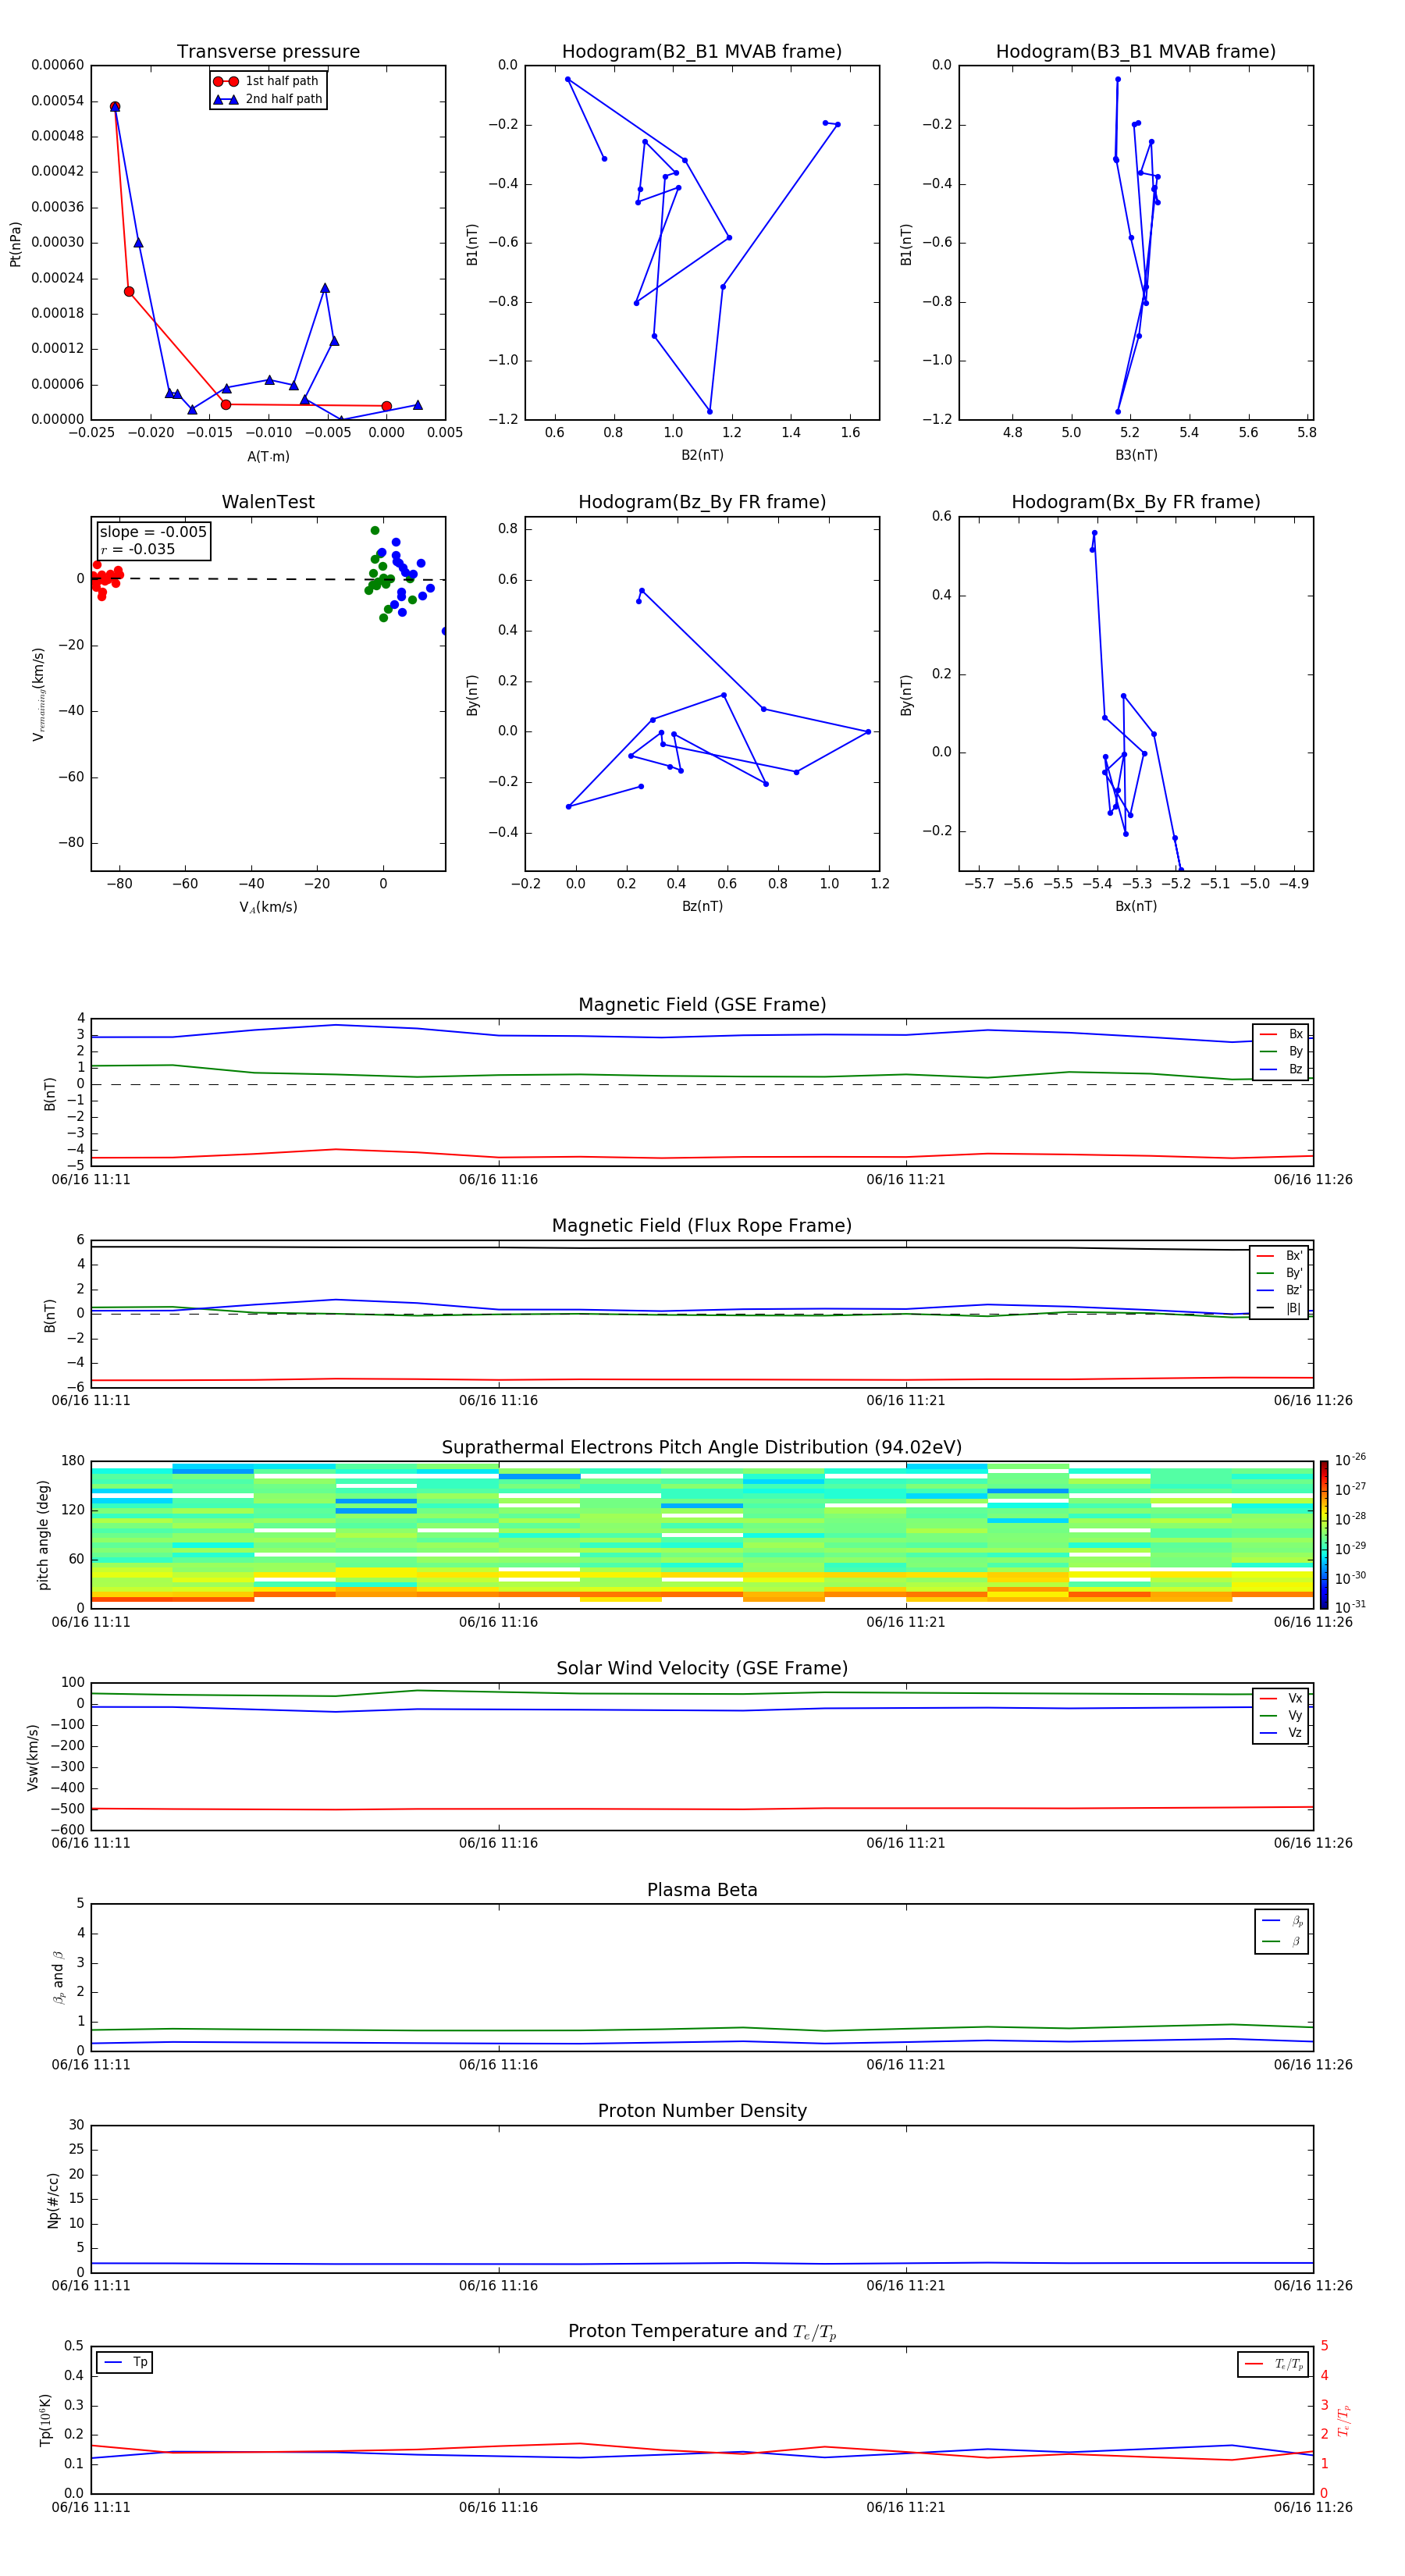The width and height of the screenshot is (1405, 2576).
Task: Click the 'Tp(10^6K)' y-axis label
Action: tap(45, 2420)
